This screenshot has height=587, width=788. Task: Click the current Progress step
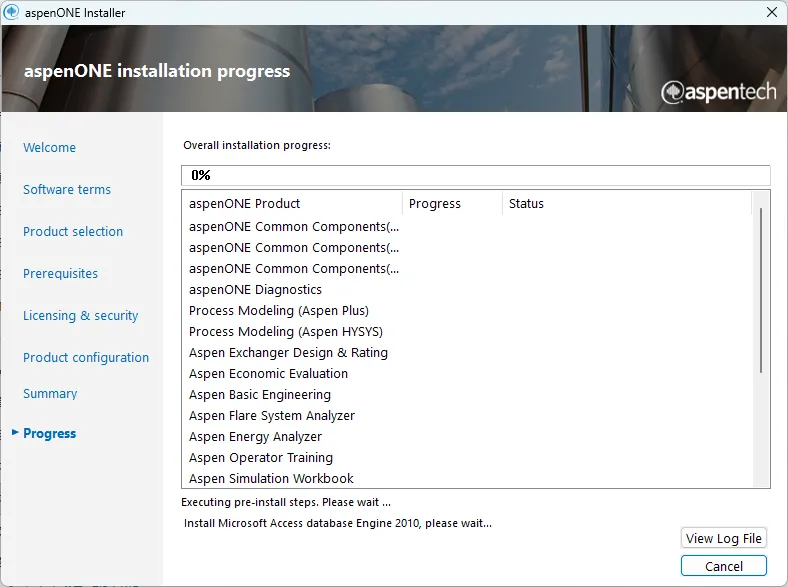[50, 433]
